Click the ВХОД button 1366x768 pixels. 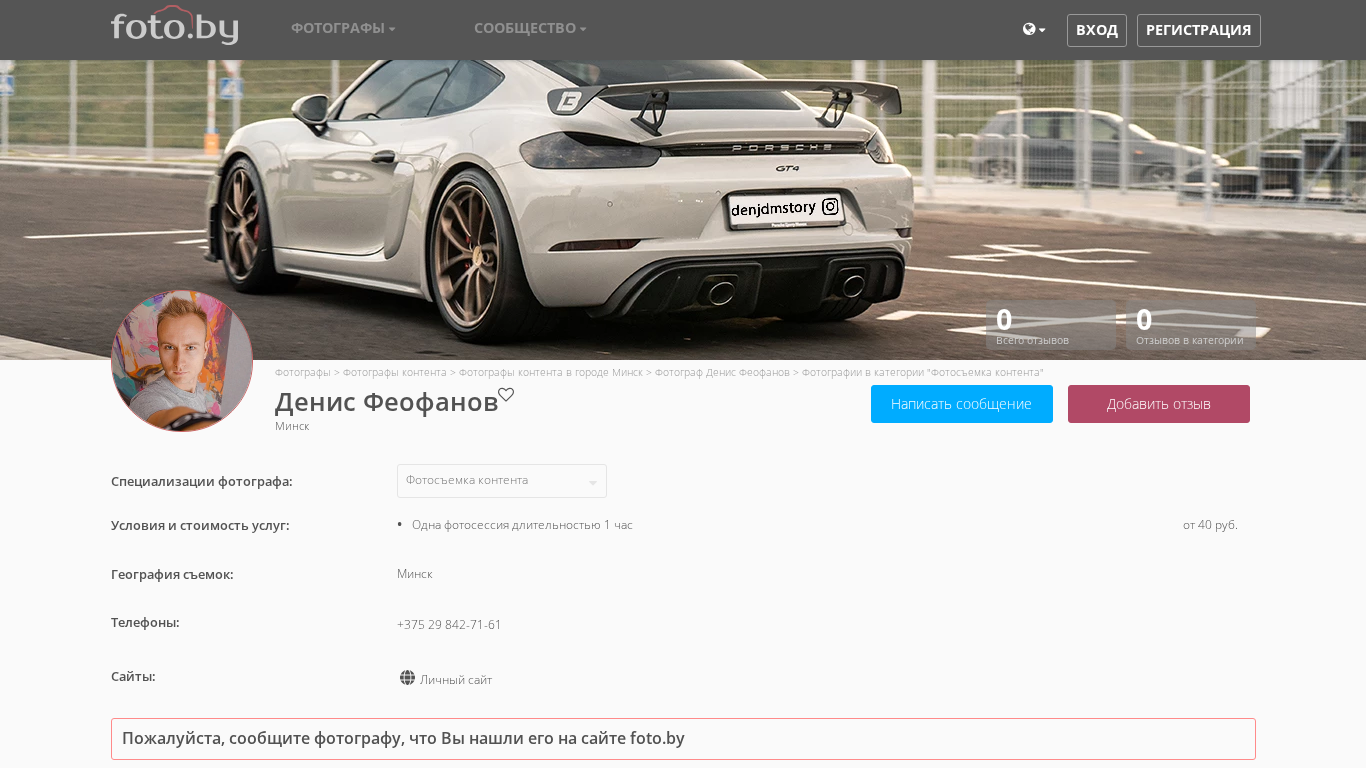(x=1097, y=30)
